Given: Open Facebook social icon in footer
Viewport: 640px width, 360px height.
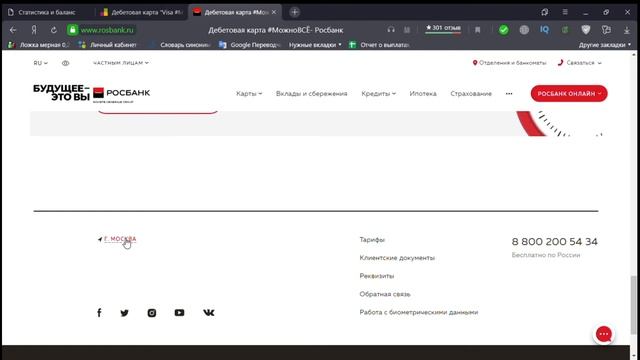Looking at the screenshot, I should pyautogui.click(x=99, y=313).
